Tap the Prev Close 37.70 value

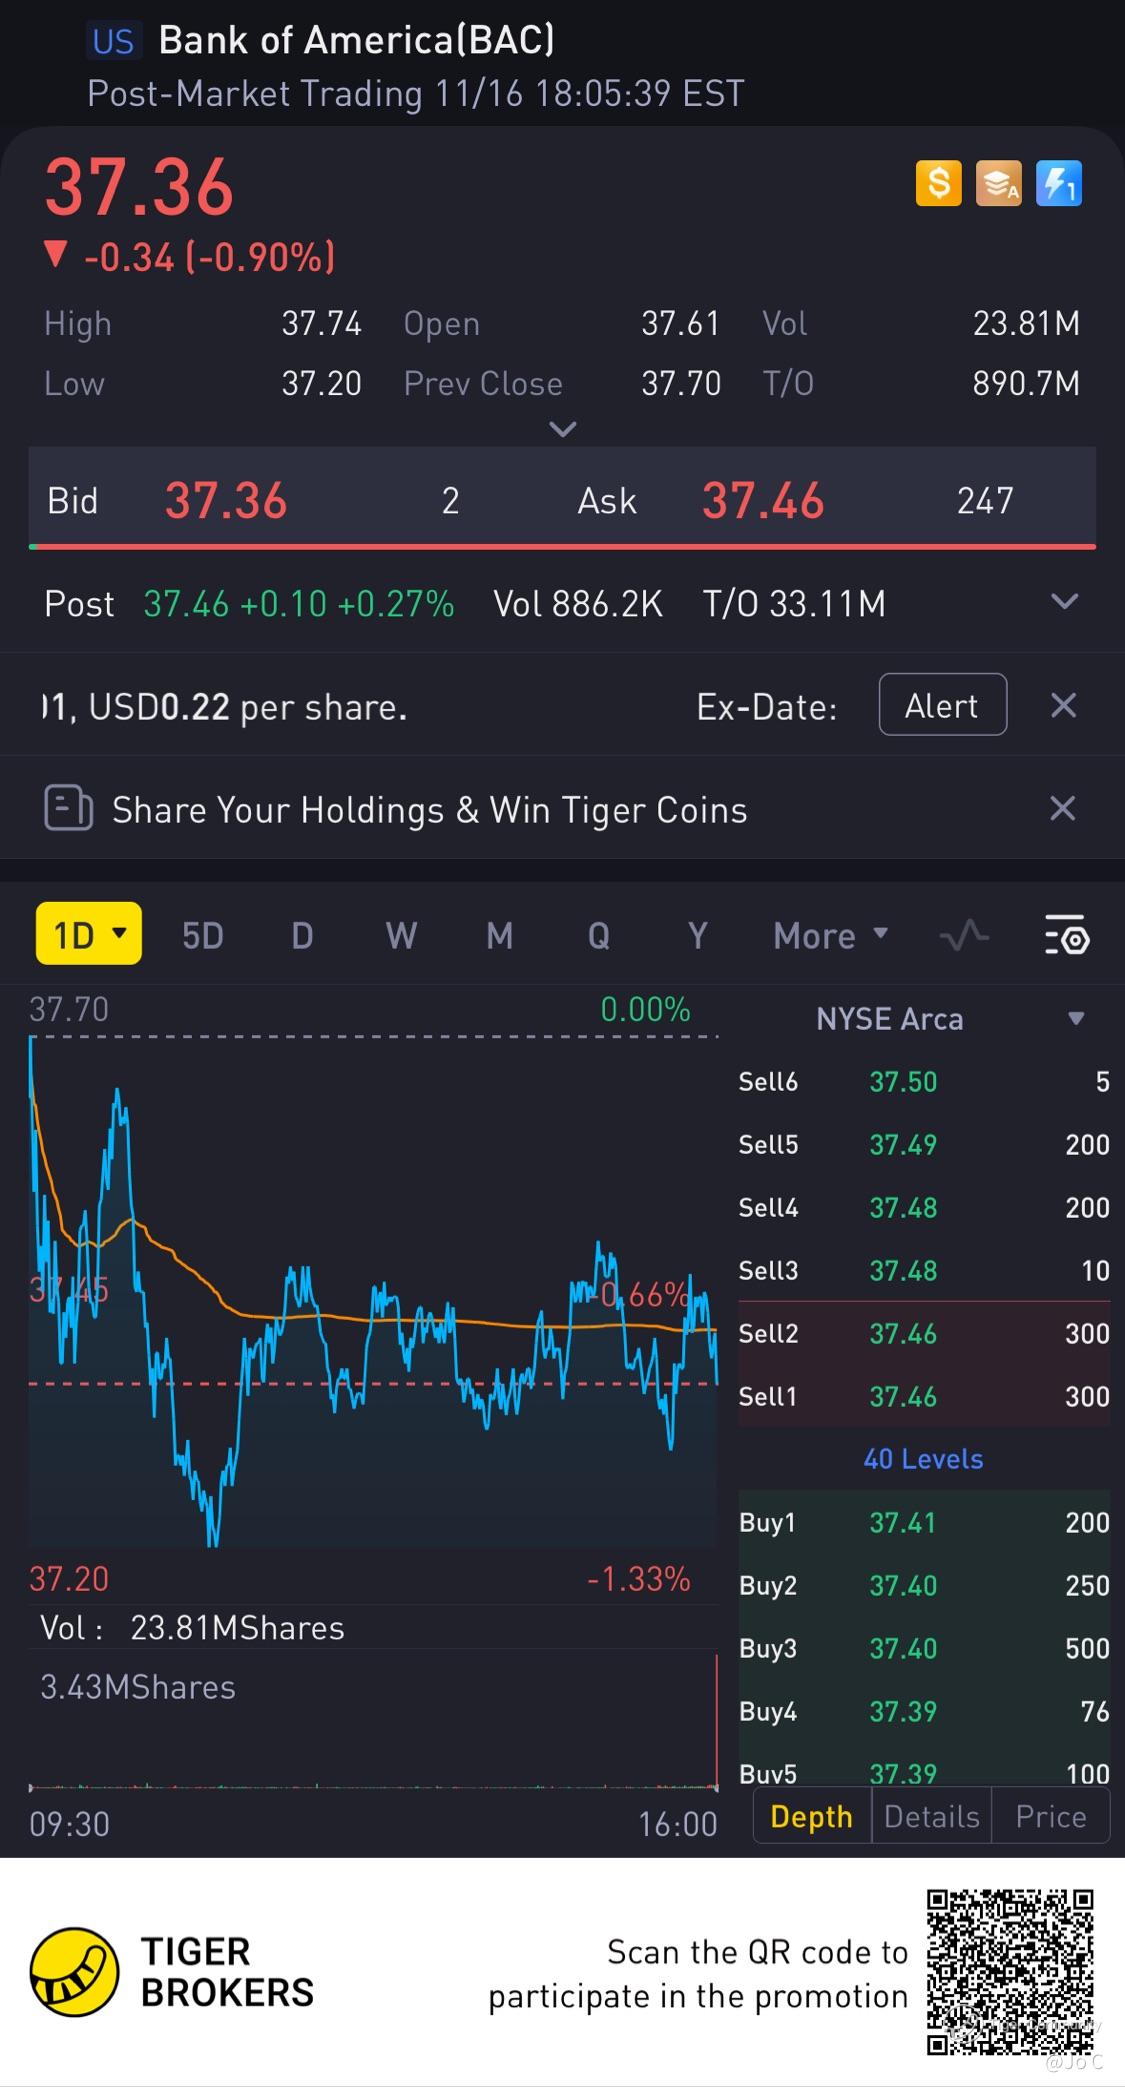point(680,383)
